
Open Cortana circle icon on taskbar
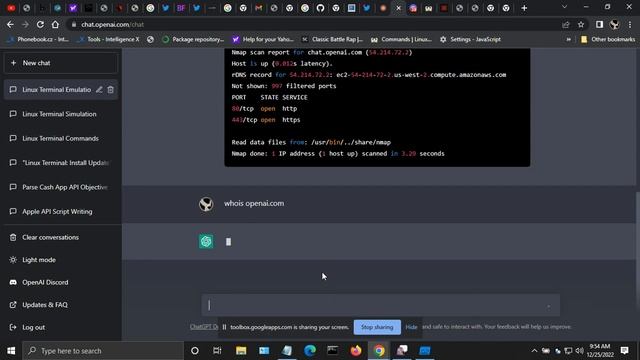(x=195, y=351)
